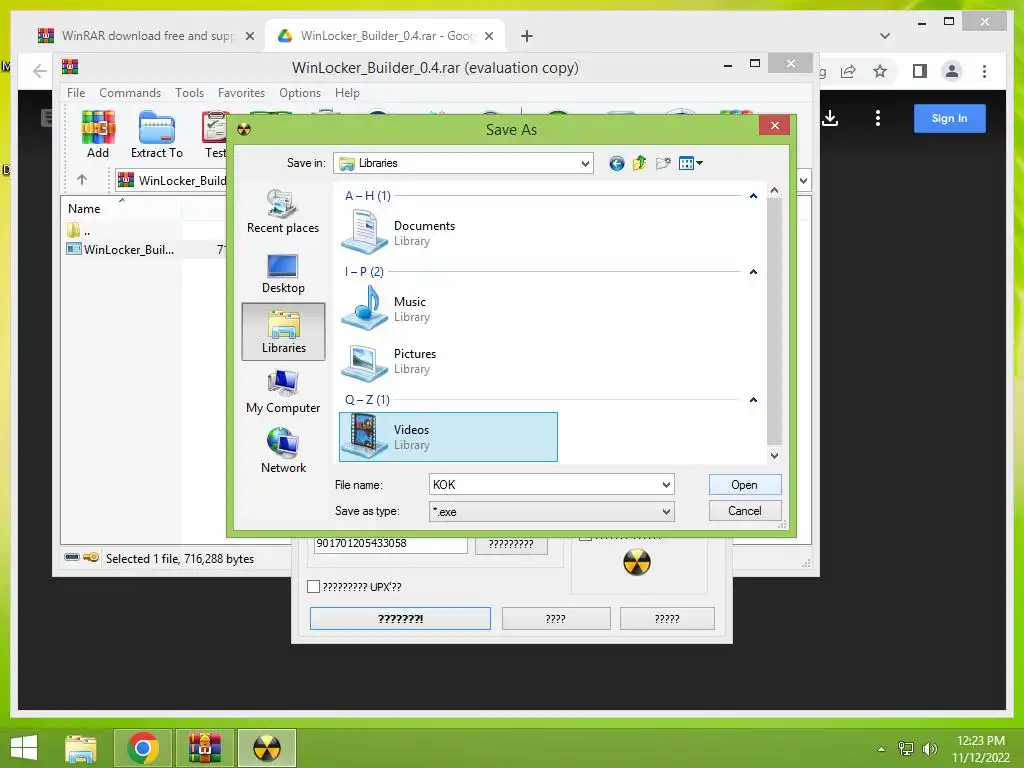Click the WinRAR taskbar icon
The height and width of the screenshot is (768, 1024).
click(x=204, y=748)
